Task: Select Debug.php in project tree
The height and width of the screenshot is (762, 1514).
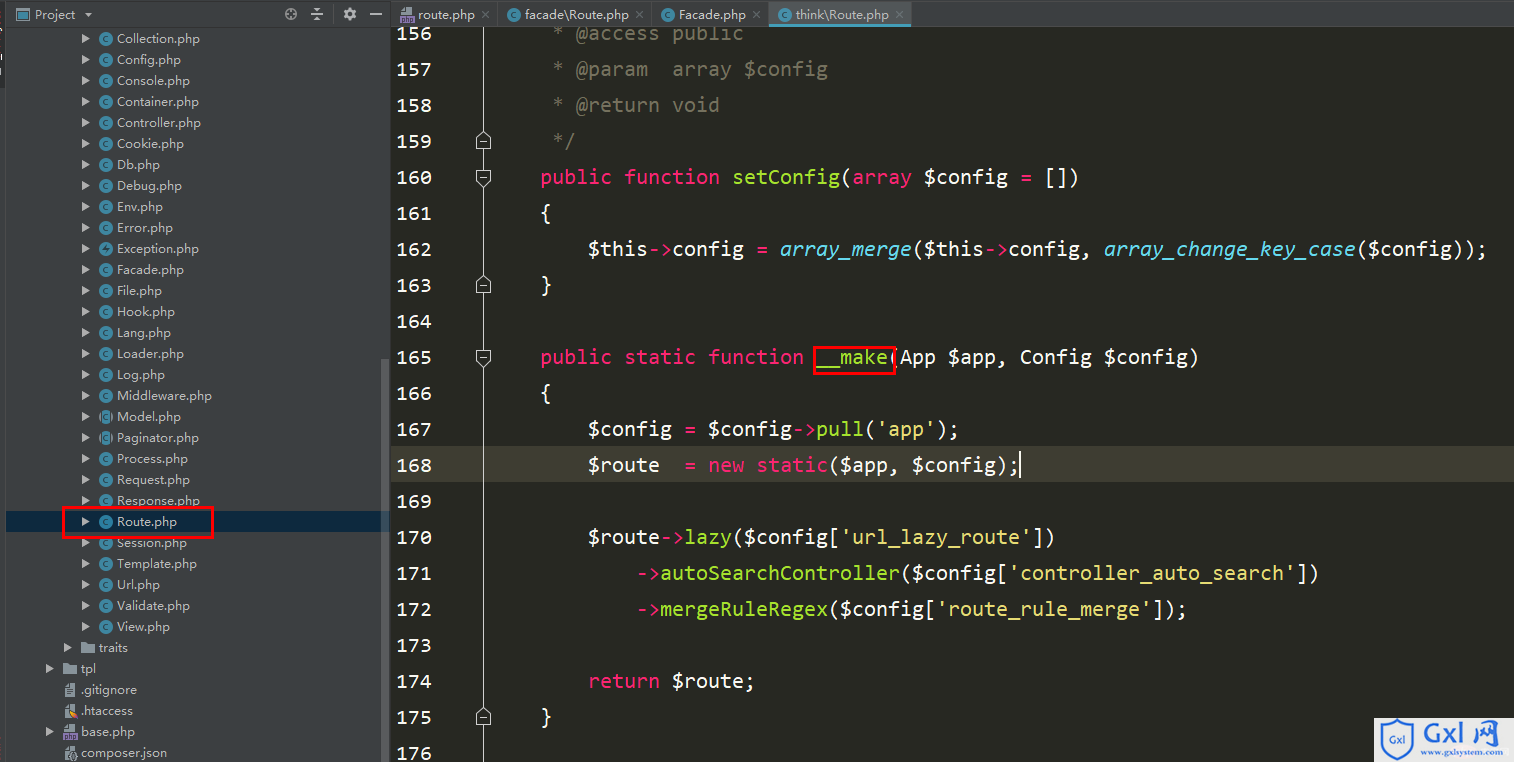Action: [149, 186]
